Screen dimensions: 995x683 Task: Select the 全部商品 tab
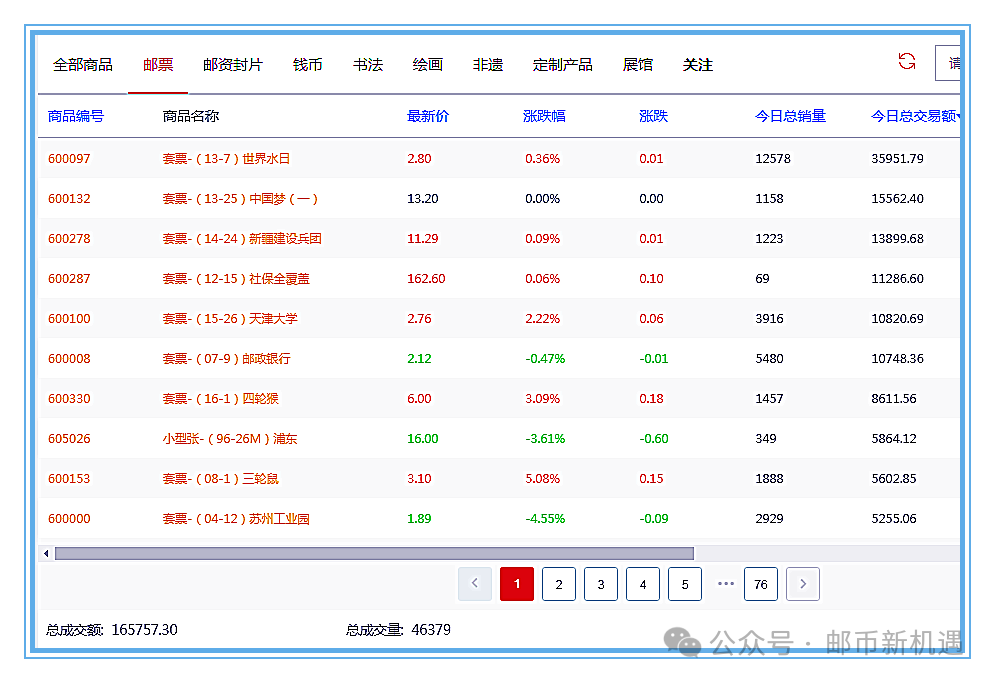click(x=82, y=65)
